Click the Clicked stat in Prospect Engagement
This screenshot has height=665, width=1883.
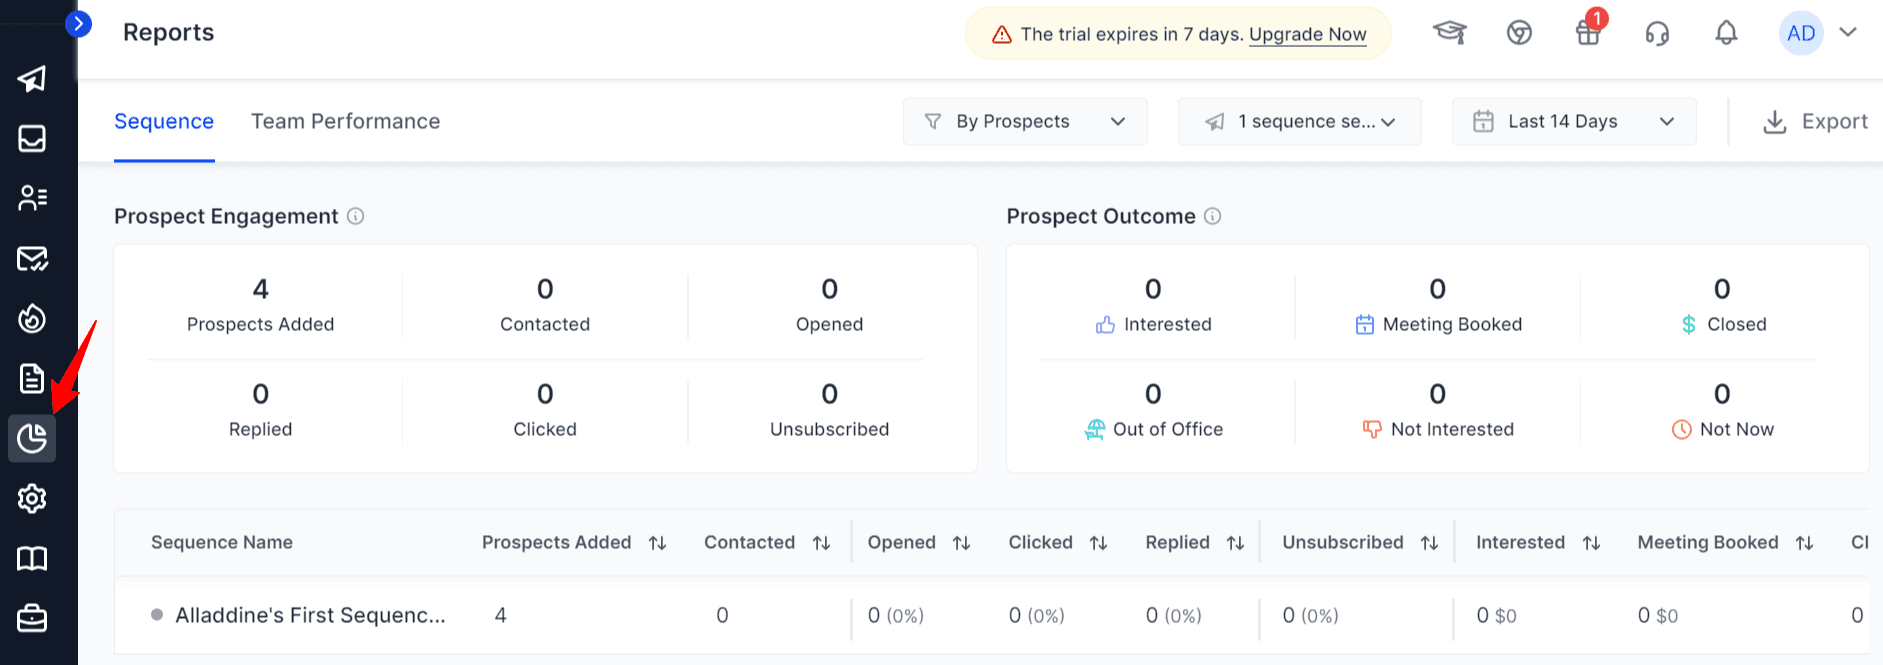tap(545, 410)
